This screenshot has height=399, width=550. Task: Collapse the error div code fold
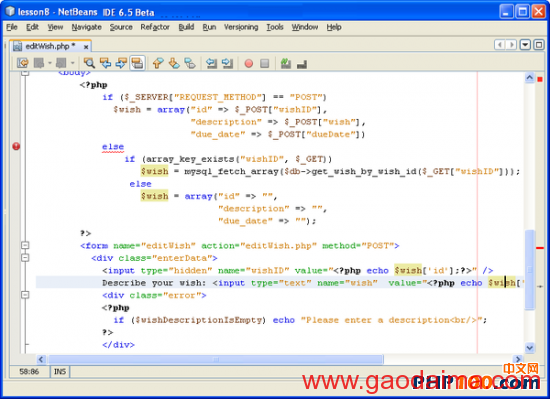(25, 295)
